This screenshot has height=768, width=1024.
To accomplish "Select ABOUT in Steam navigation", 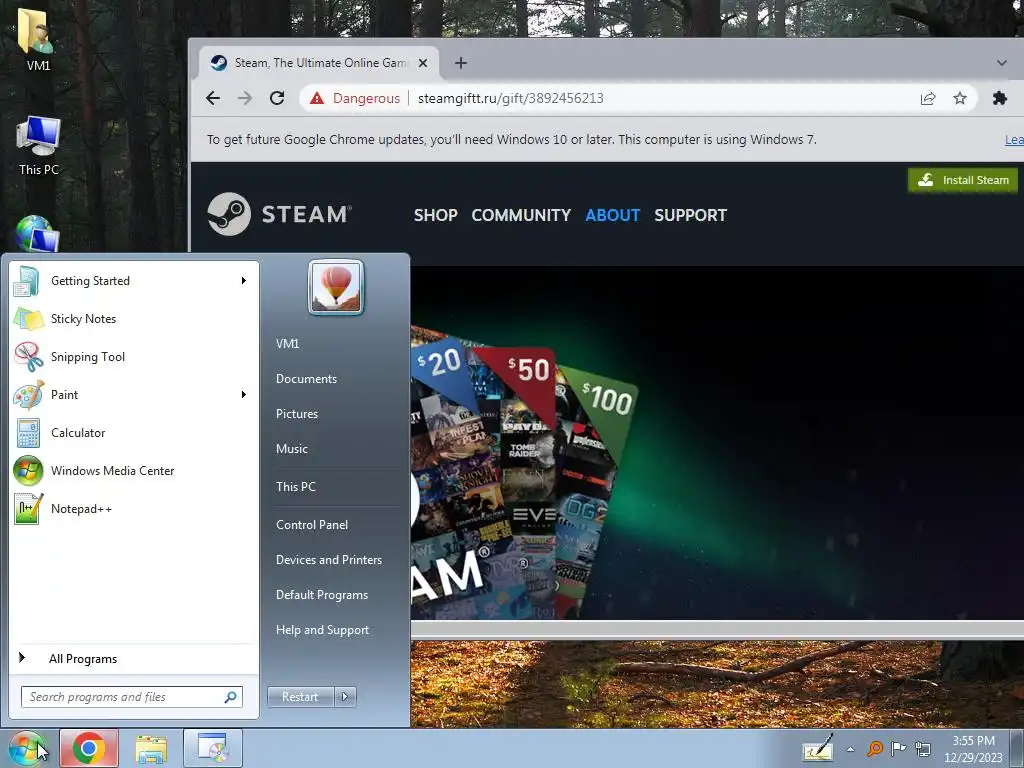I will pos(613,215).
